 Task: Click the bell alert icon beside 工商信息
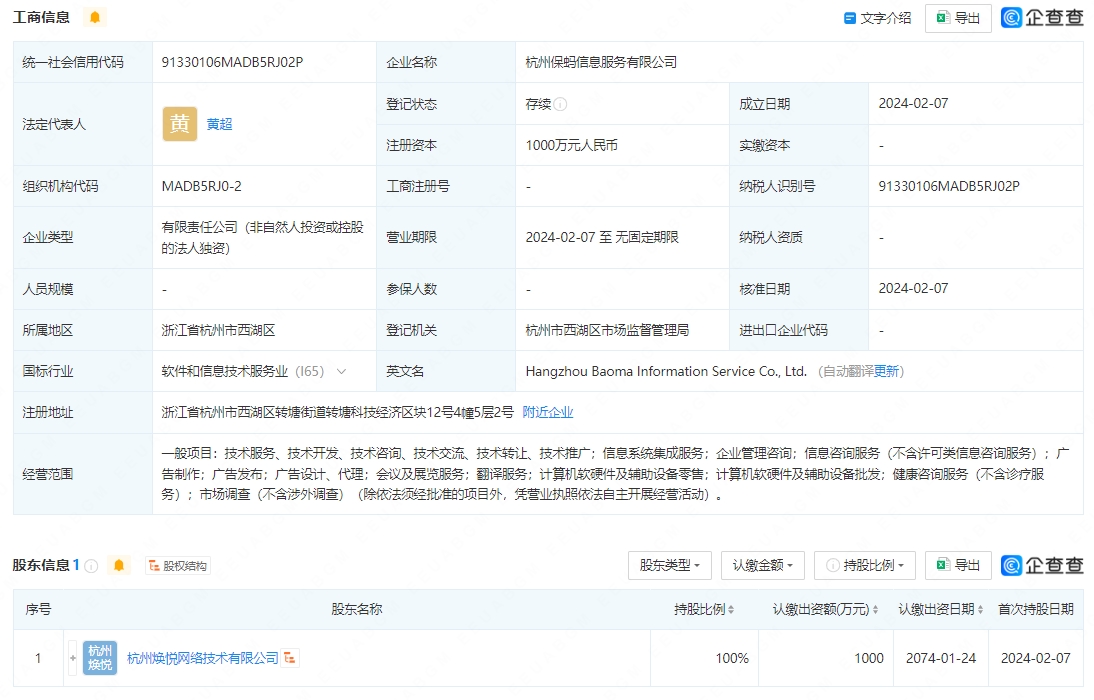(95, 17)
